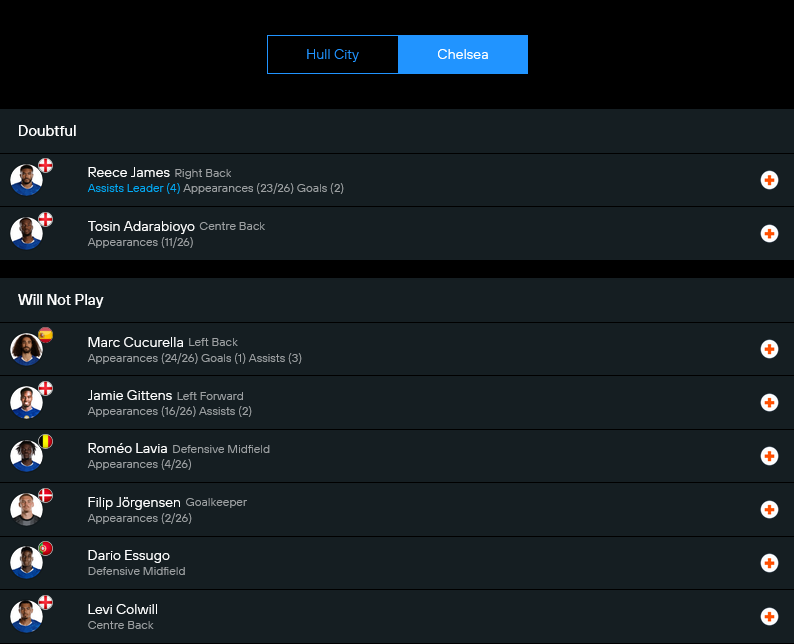Click injury cross icon for Reece James
This screenshot has width=794, height=644.
[x=769, y=180]
